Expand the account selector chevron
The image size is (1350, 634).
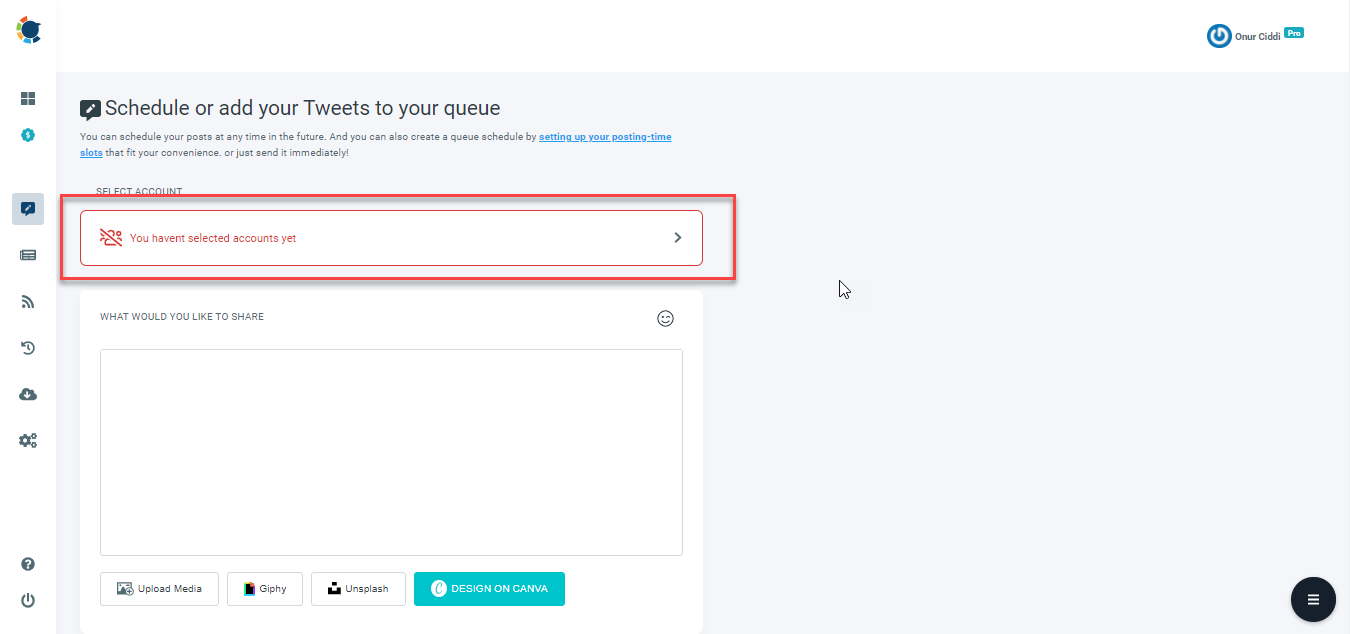677,237
